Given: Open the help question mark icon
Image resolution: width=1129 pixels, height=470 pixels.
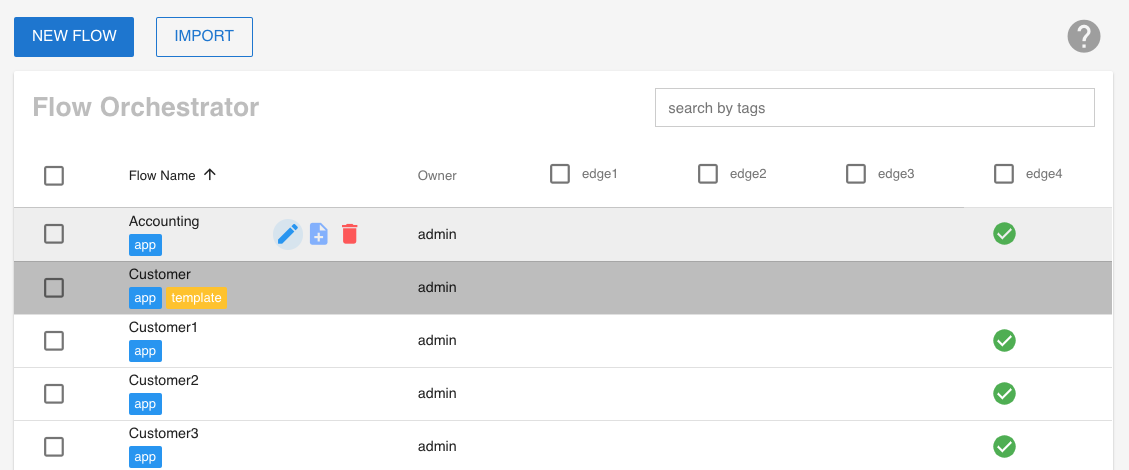Looking at the screenshot, I should [x=1084, y=37].
